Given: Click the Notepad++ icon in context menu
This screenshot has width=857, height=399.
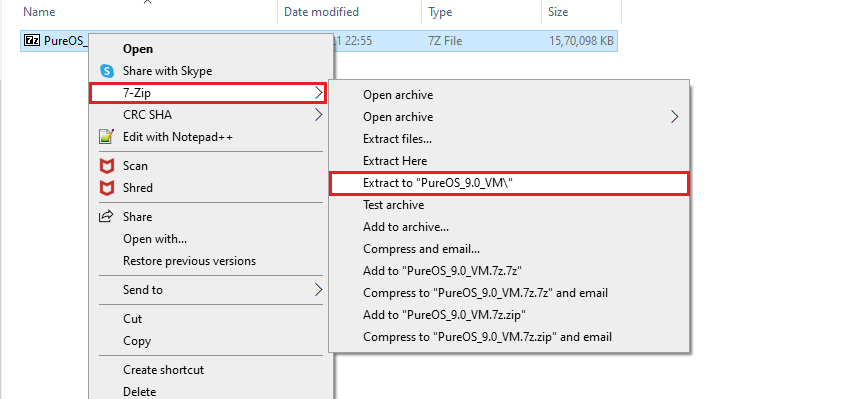Looking at the screenshot, I should tap(107, 137).
